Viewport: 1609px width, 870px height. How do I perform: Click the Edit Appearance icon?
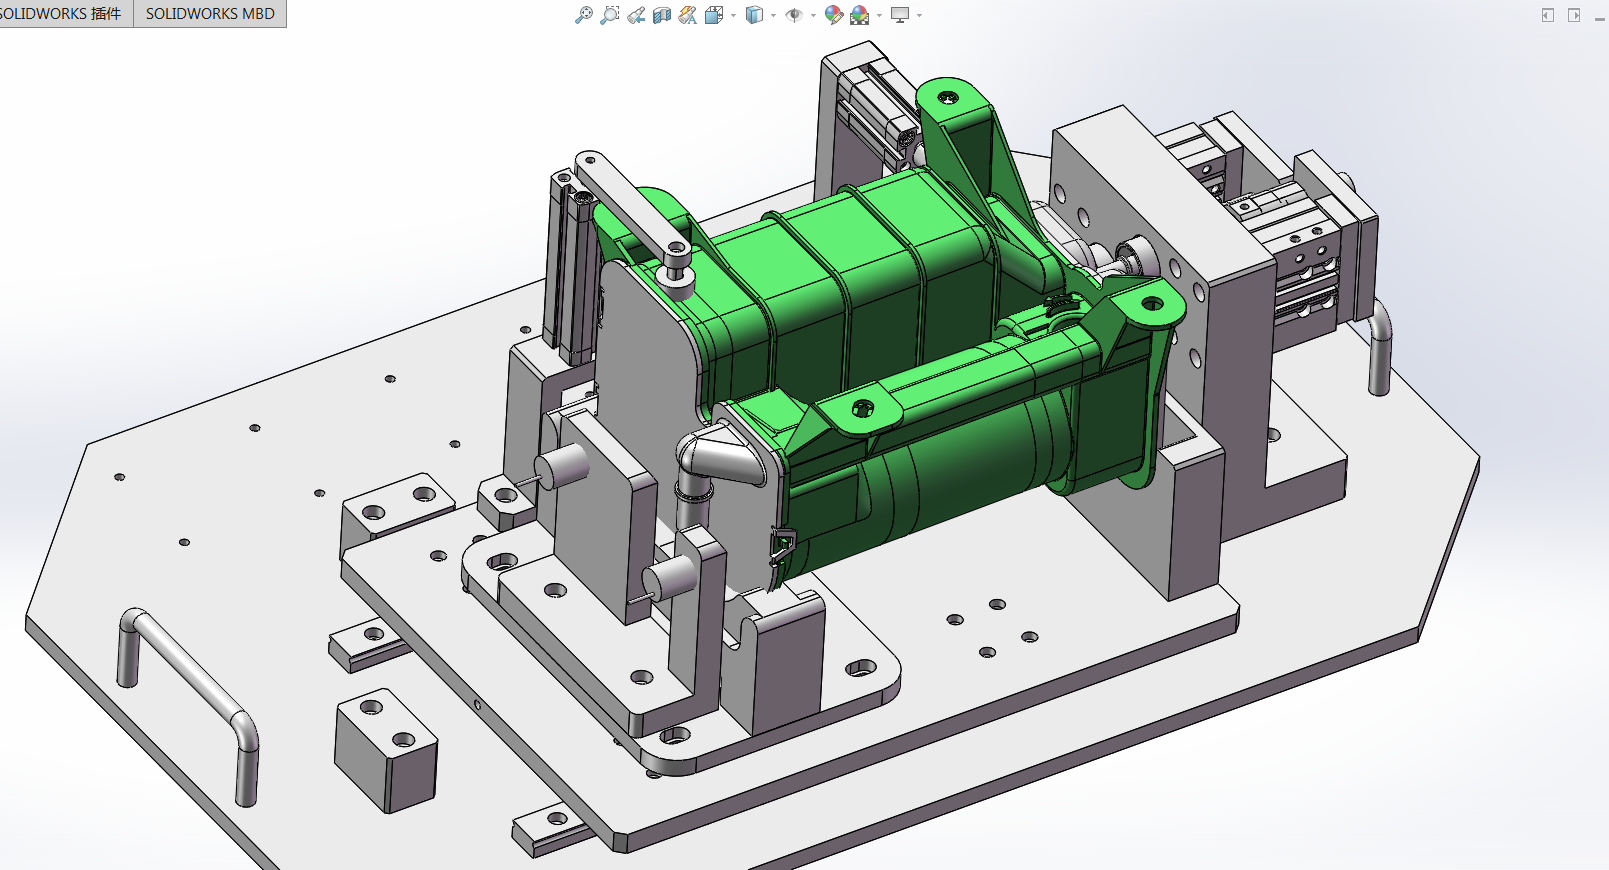[x=834, y=15]
